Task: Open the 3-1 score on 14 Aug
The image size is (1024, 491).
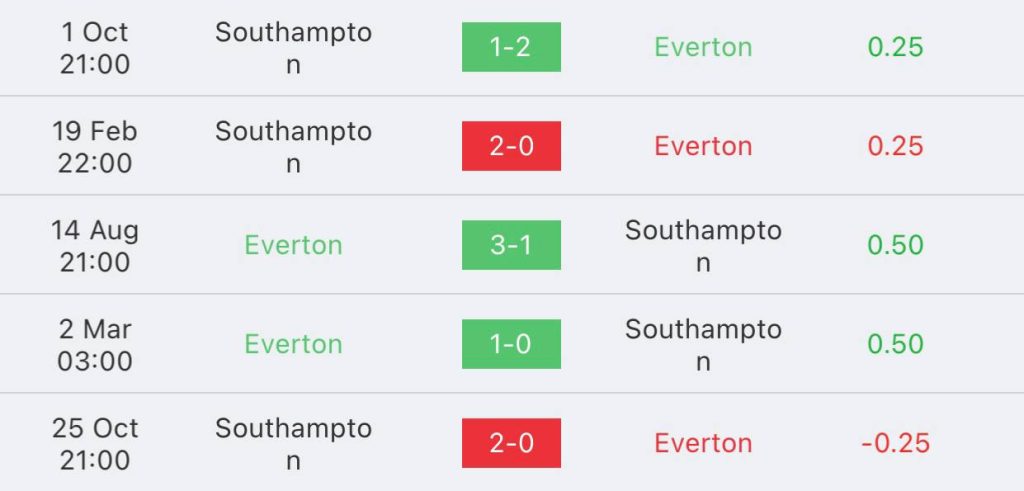Action: point(511,245)
